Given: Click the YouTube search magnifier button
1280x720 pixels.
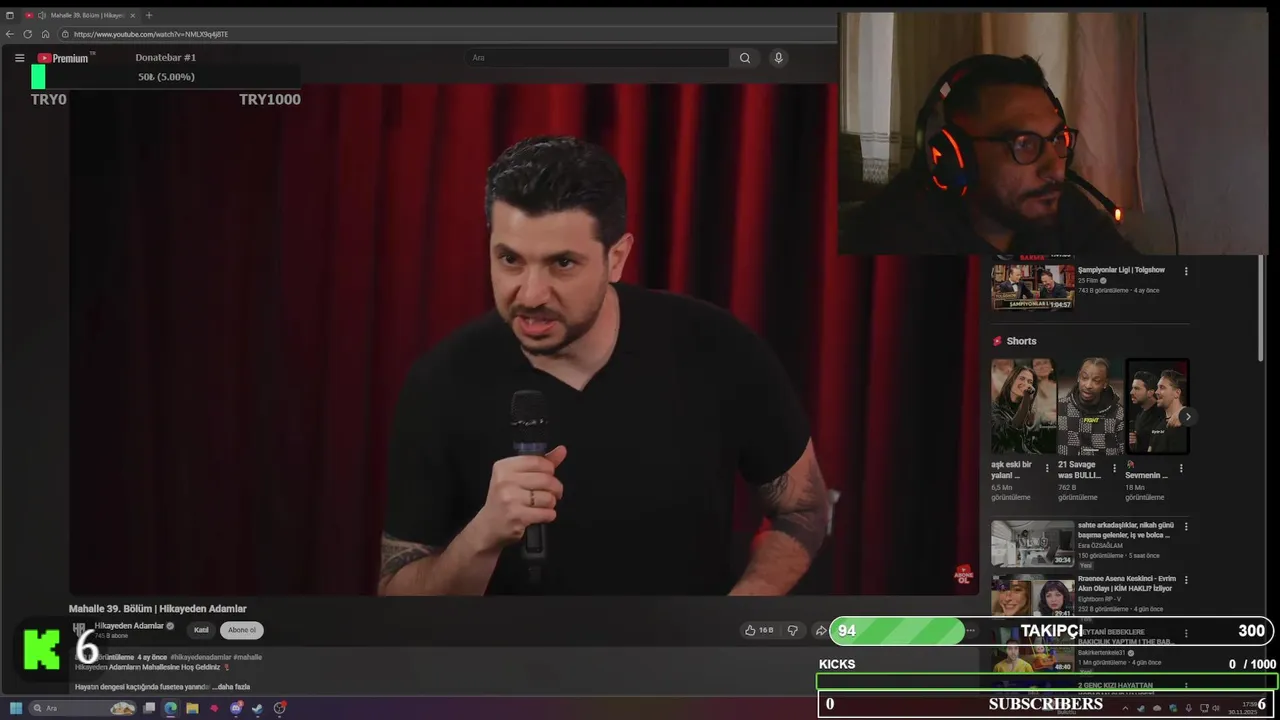Looking at the screenshot, I should click(x=745, y=58).
